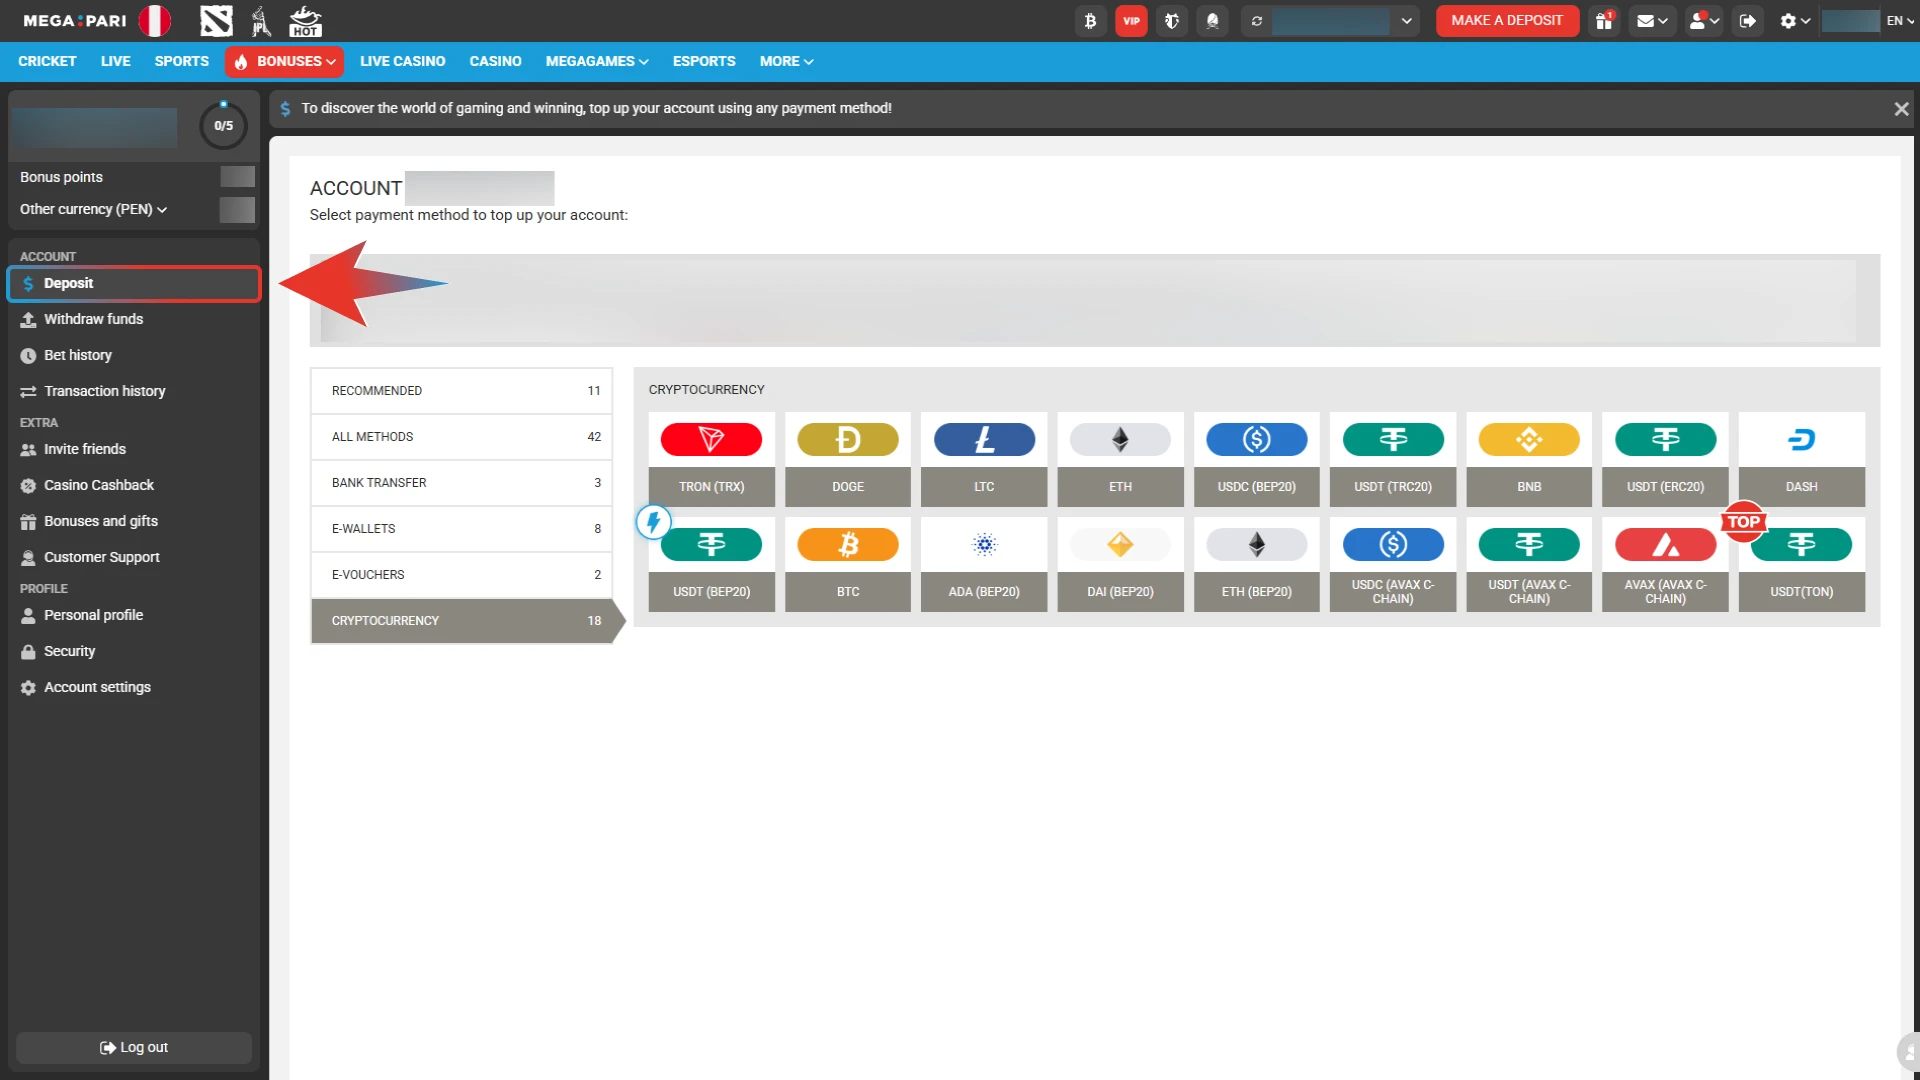This screenshot has height=1080, width=1920.
Task: Open the HOT games icon
Action: coord(305,21)
